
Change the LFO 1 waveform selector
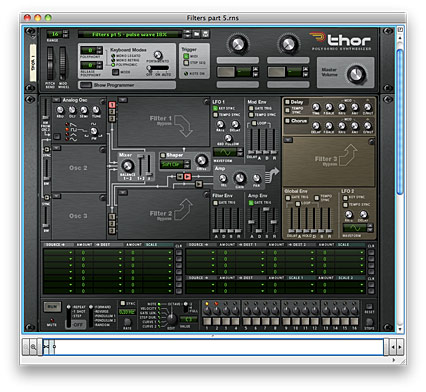(x=228, y=152)
